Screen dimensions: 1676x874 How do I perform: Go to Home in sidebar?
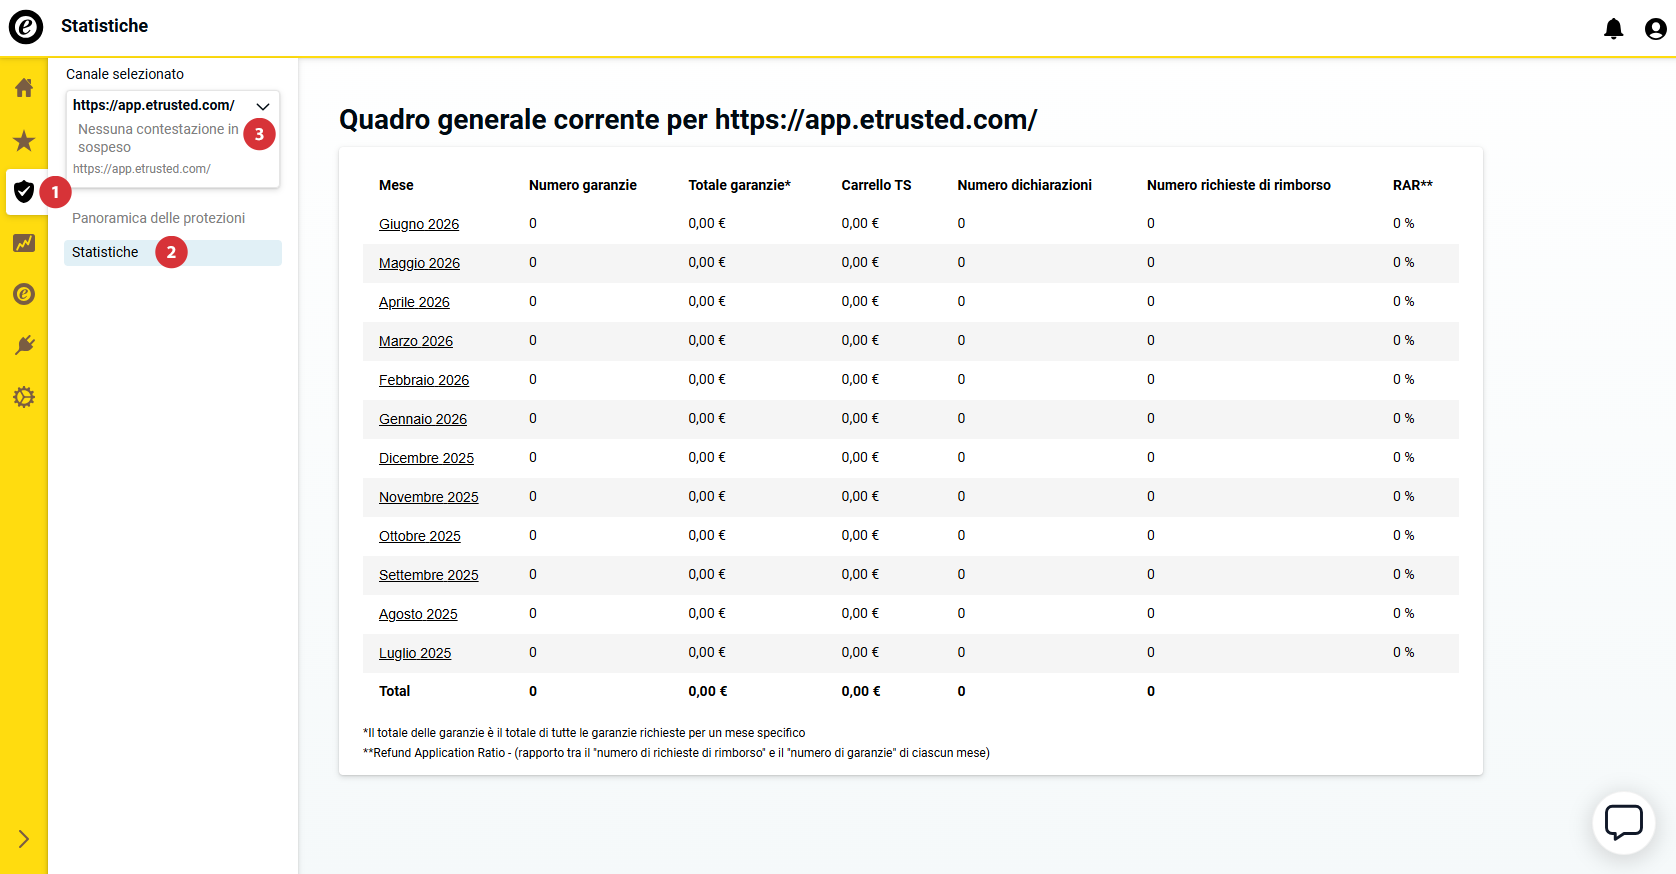24,88
